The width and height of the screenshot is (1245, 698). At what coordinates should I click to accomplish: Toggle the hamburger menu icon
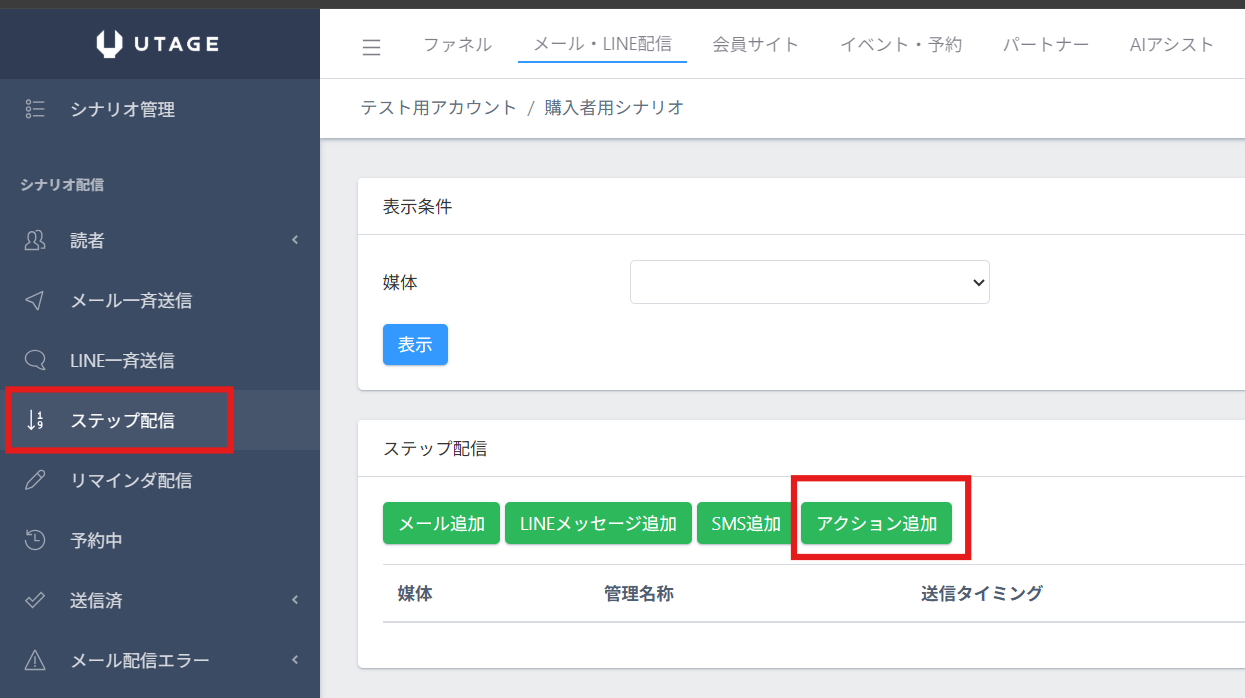(371, 47)
